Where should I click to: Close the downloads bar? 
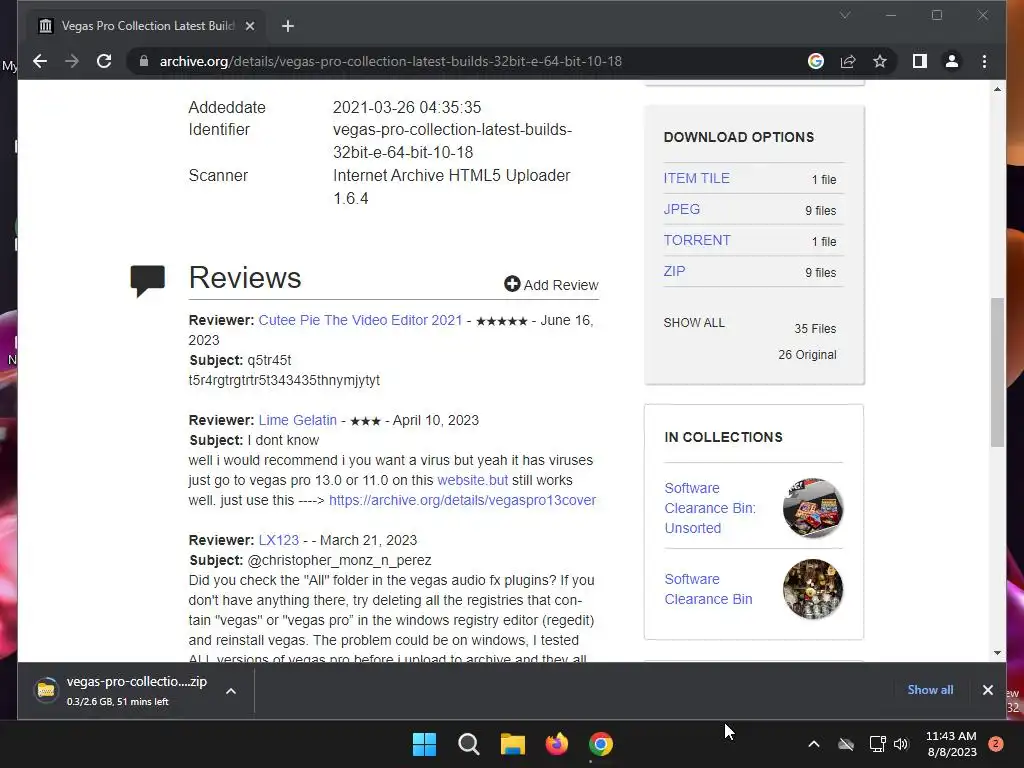987,690
